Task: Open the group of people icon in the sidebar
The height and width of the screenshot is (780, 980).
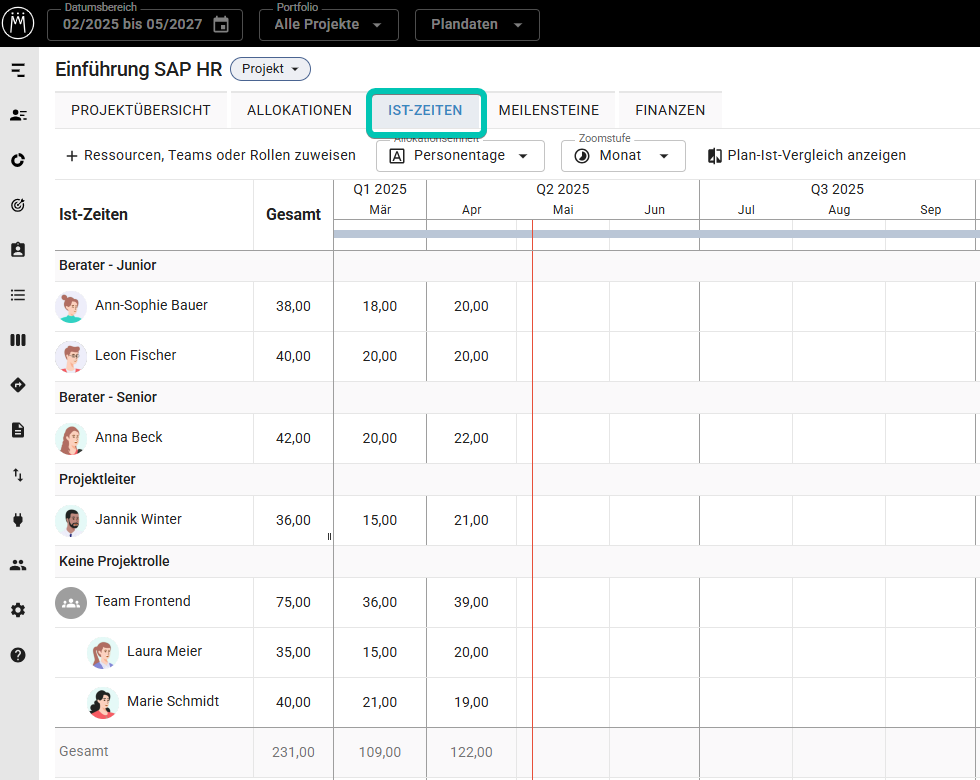Action: click(18, 565)
